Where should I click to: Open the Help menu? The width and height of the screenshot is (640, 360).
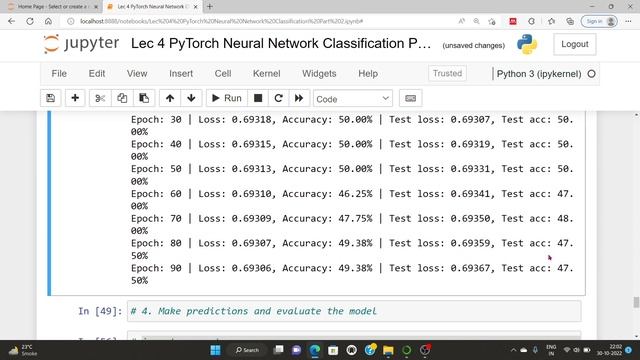(368, 73)
